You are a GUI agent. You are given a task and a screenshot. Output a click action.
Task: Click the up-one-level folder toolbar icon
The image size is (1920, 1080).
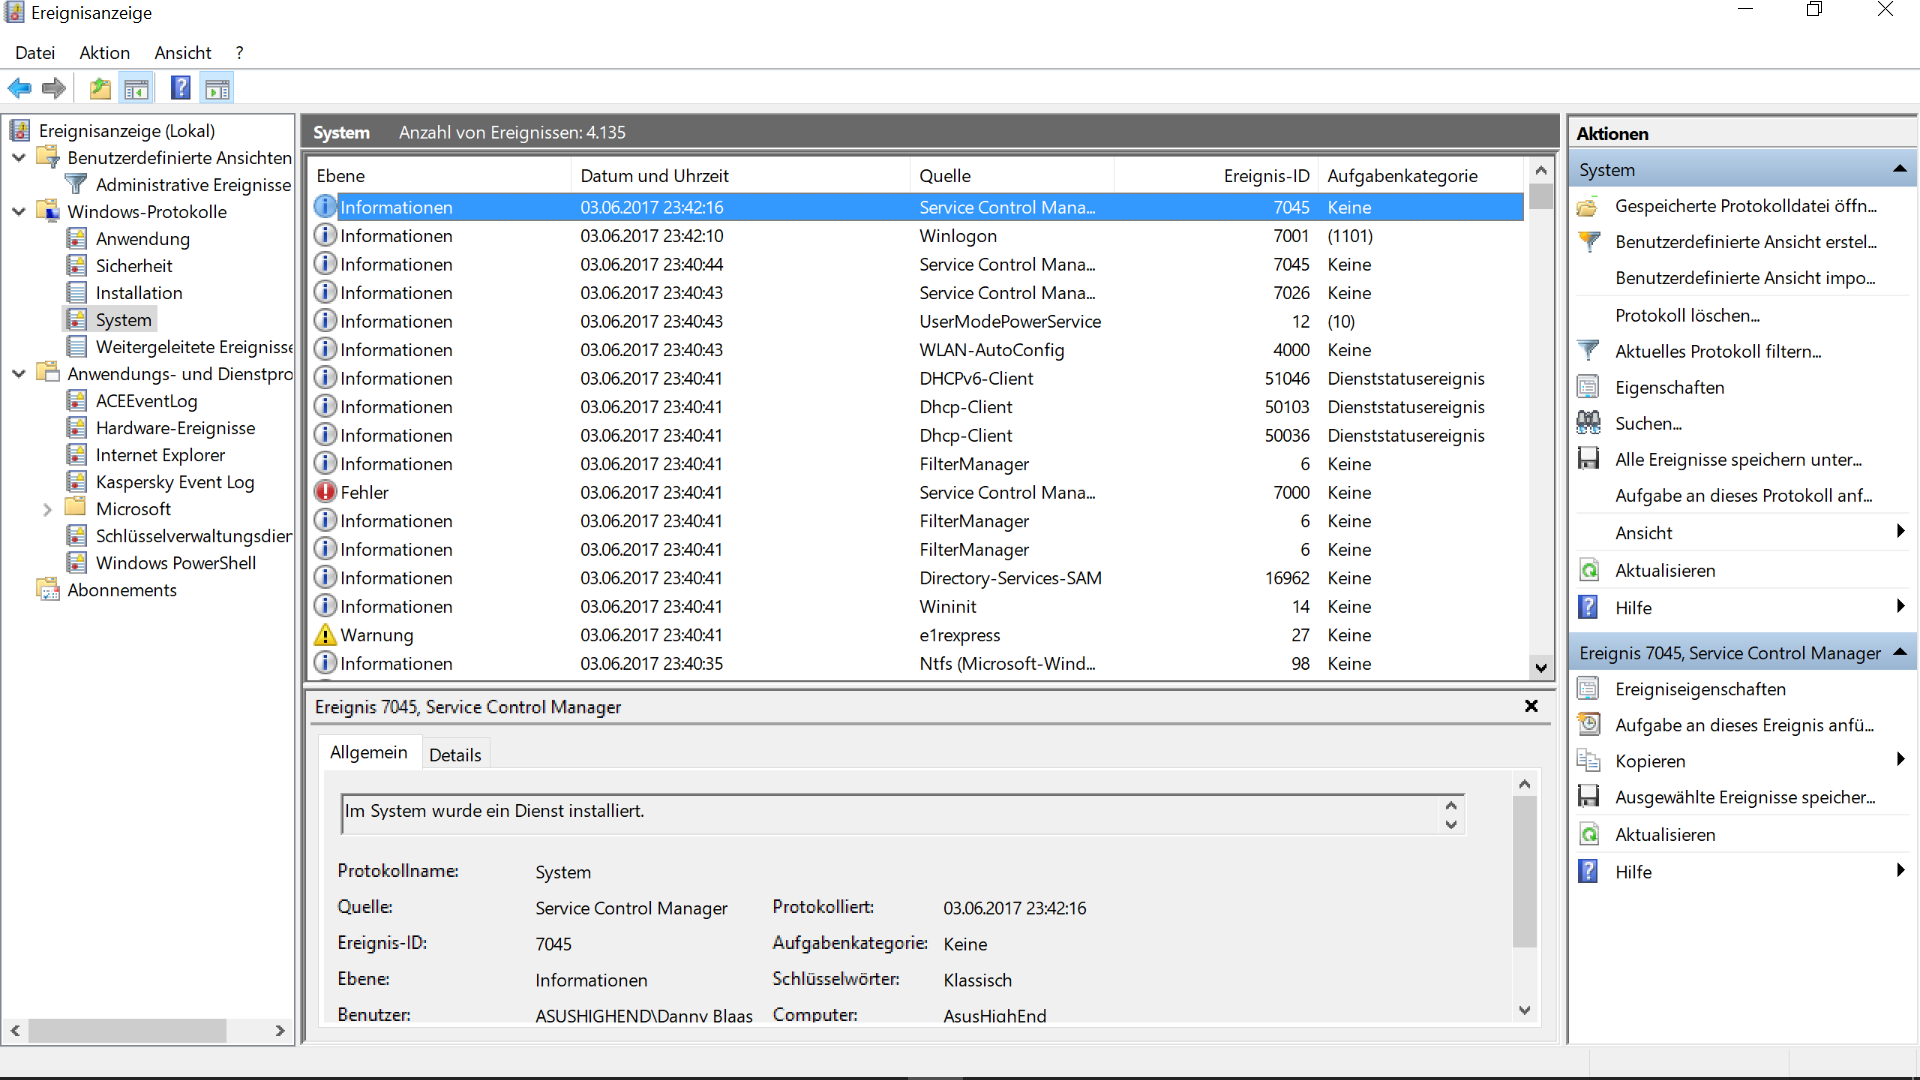tap(100, 89)
